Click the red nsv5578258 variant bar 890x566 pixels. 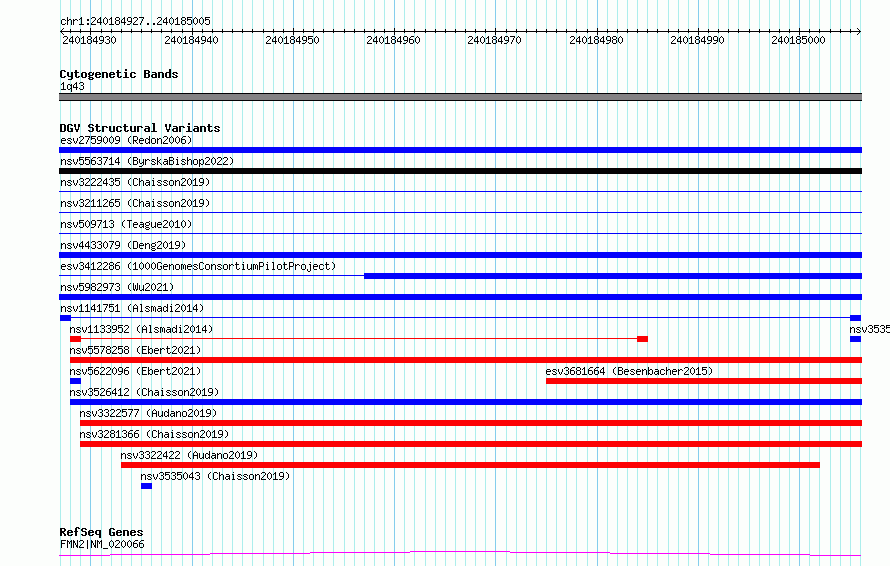[x=466, y=360]
